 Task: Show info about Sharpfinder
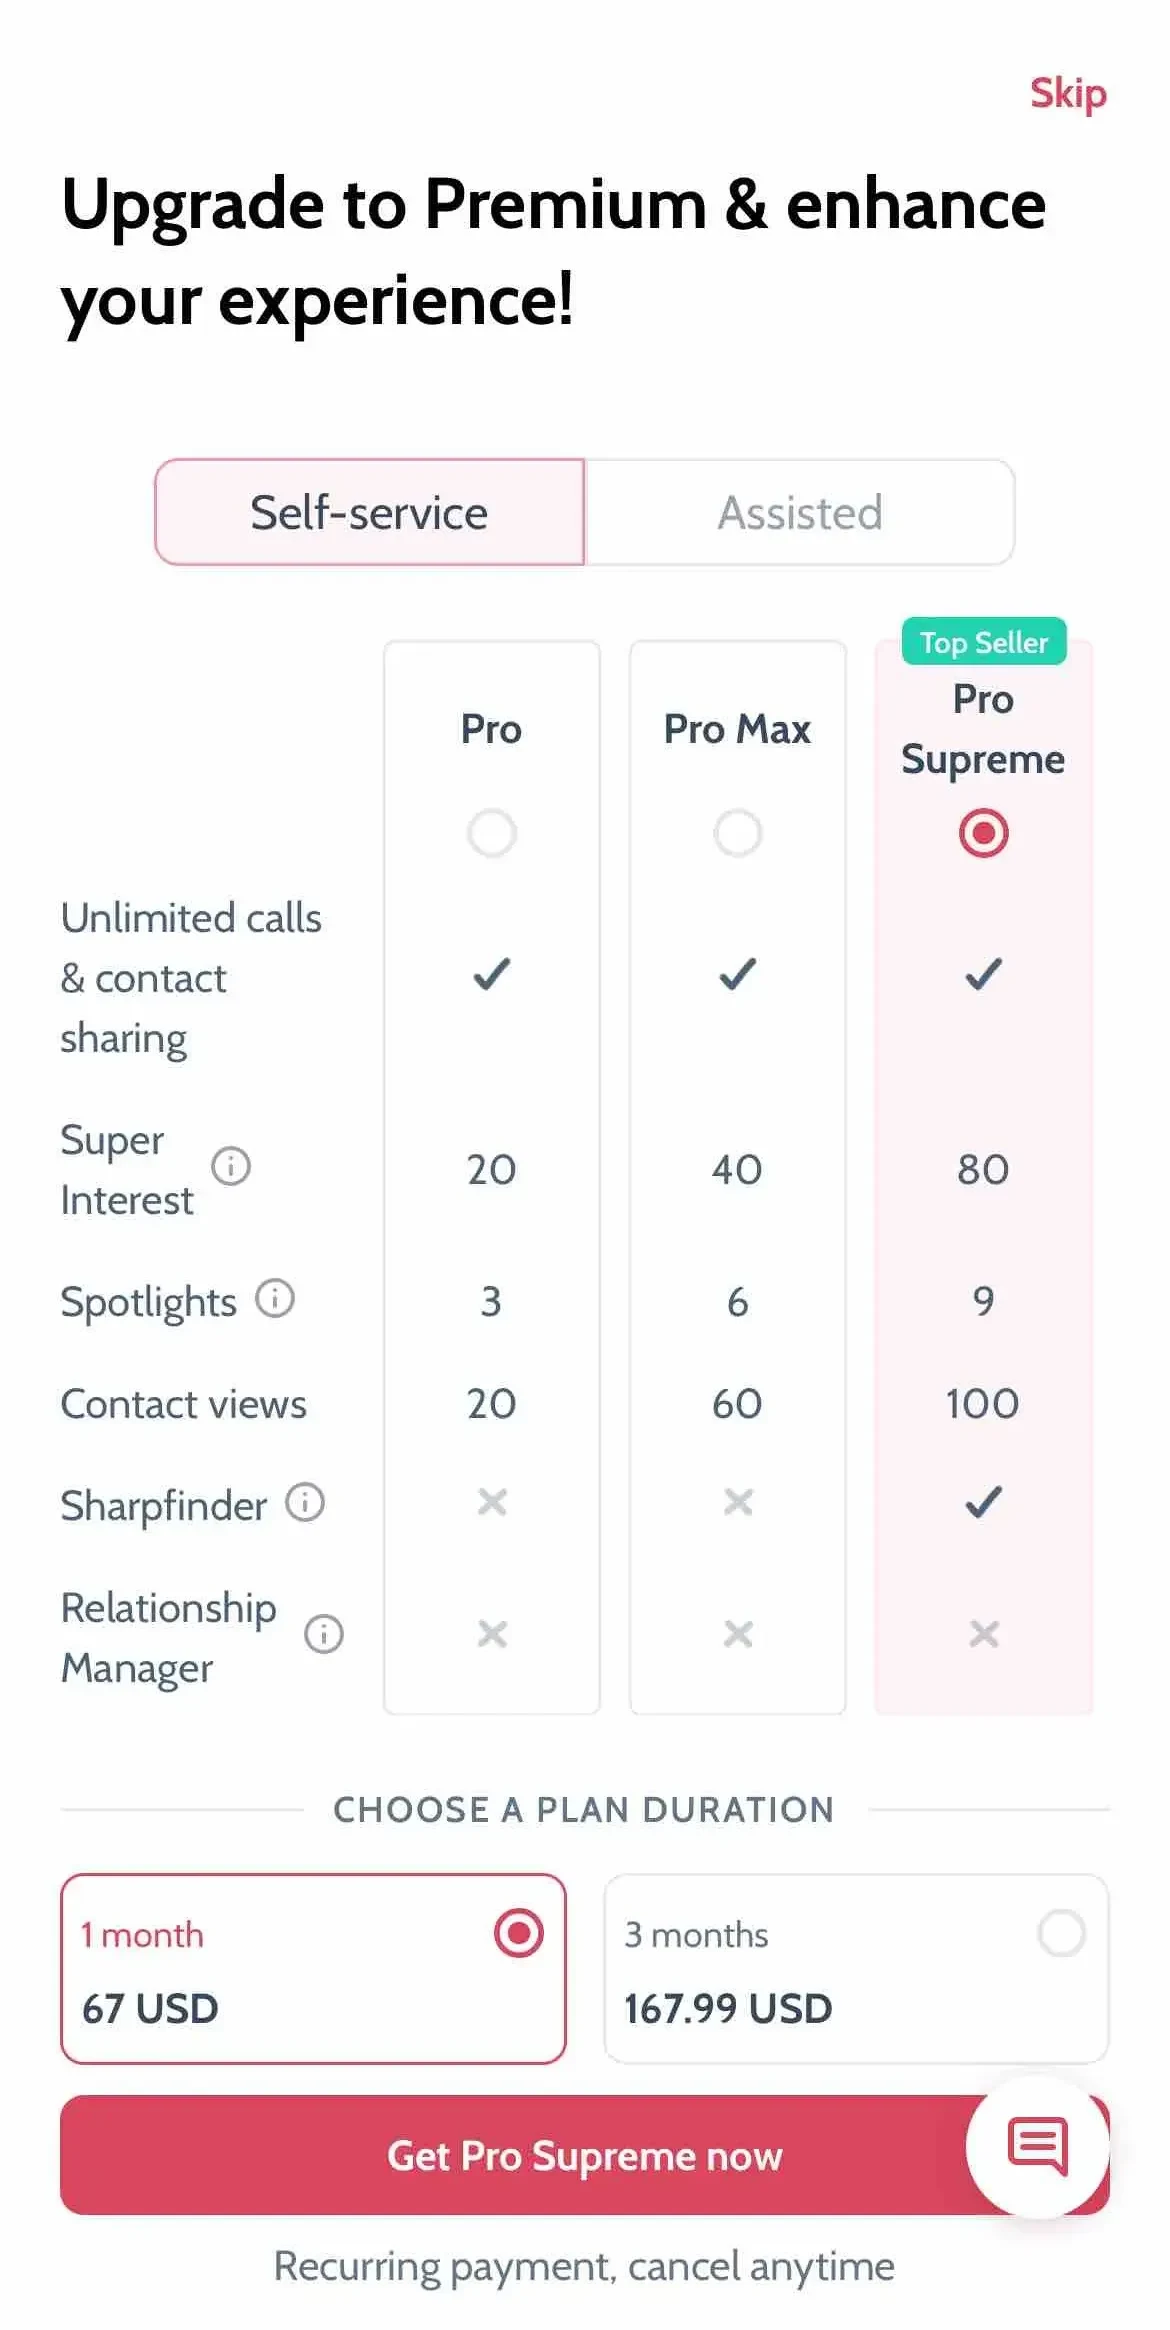tap(305, 1502)
